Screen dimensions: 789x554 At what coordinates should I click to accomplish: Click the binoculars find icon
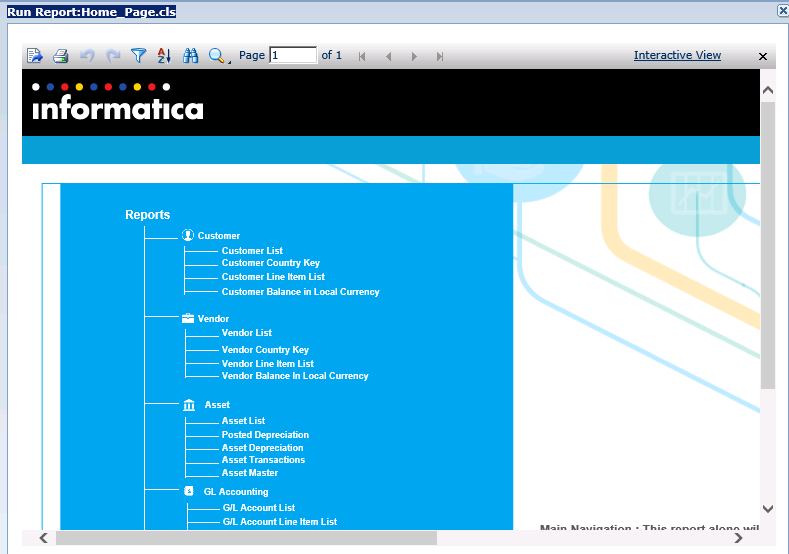point(191,56)
